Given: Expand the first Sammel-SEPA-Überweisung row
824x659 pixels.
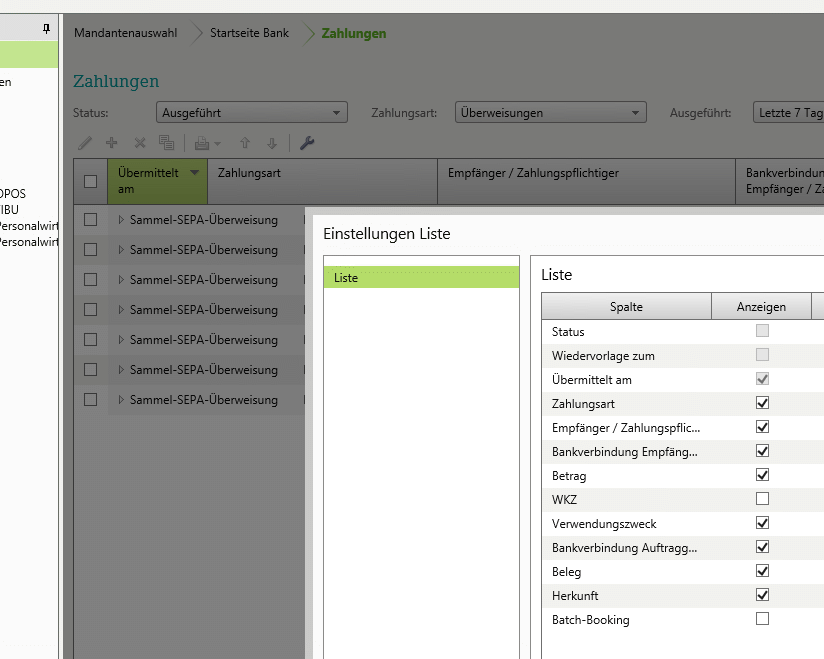Looking at the screenshot, I should click(121, 220).
